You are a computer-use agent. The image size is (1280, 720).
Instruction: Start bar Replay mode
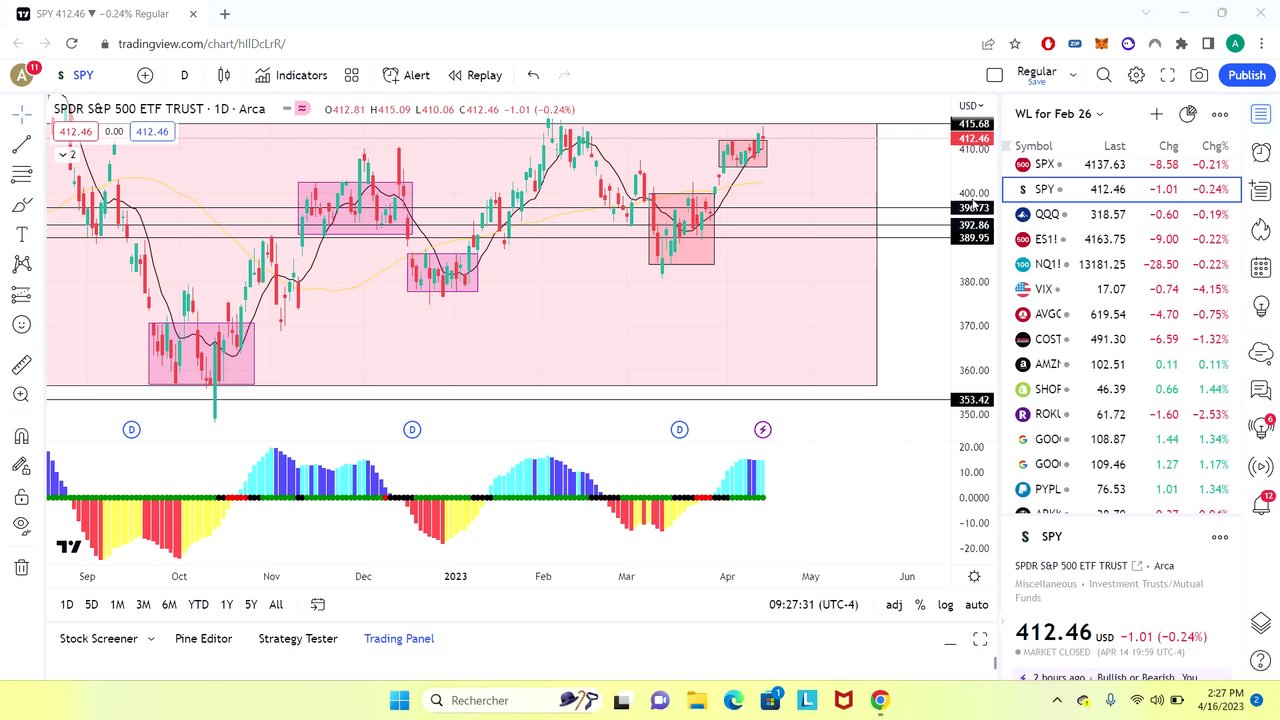coord(475,75)
